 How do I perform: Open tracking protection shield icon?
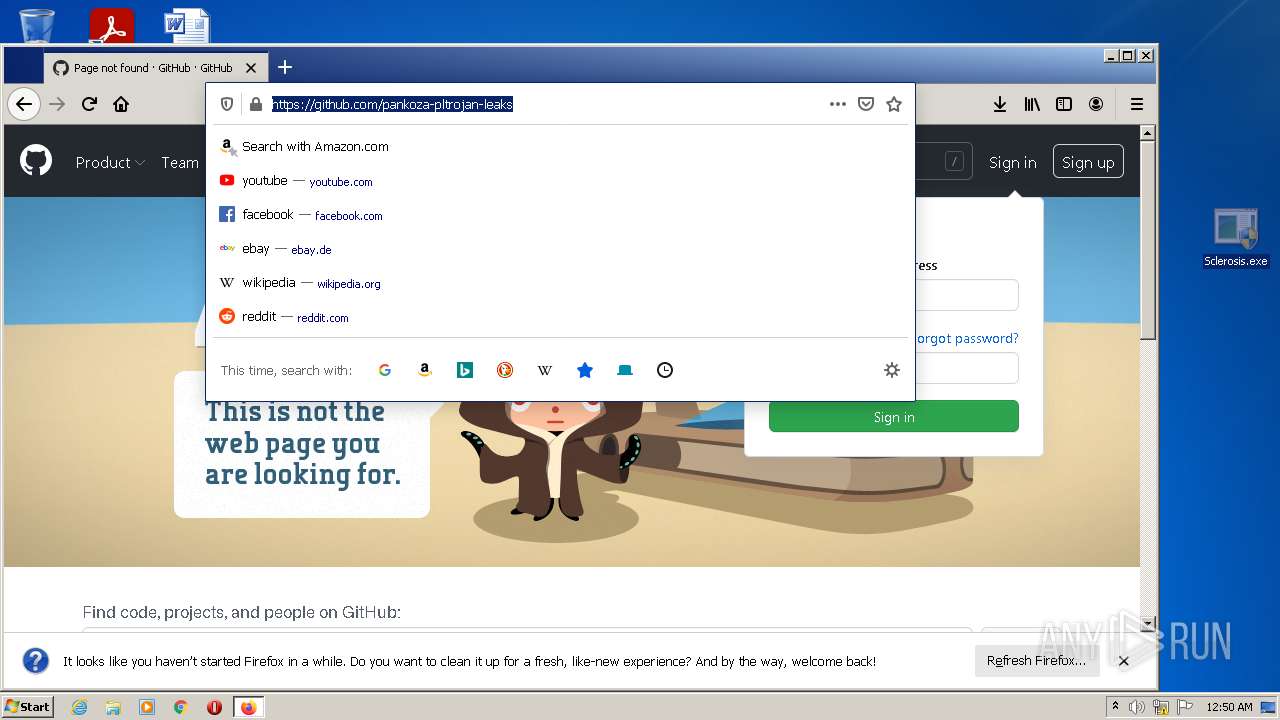[227, 104]
